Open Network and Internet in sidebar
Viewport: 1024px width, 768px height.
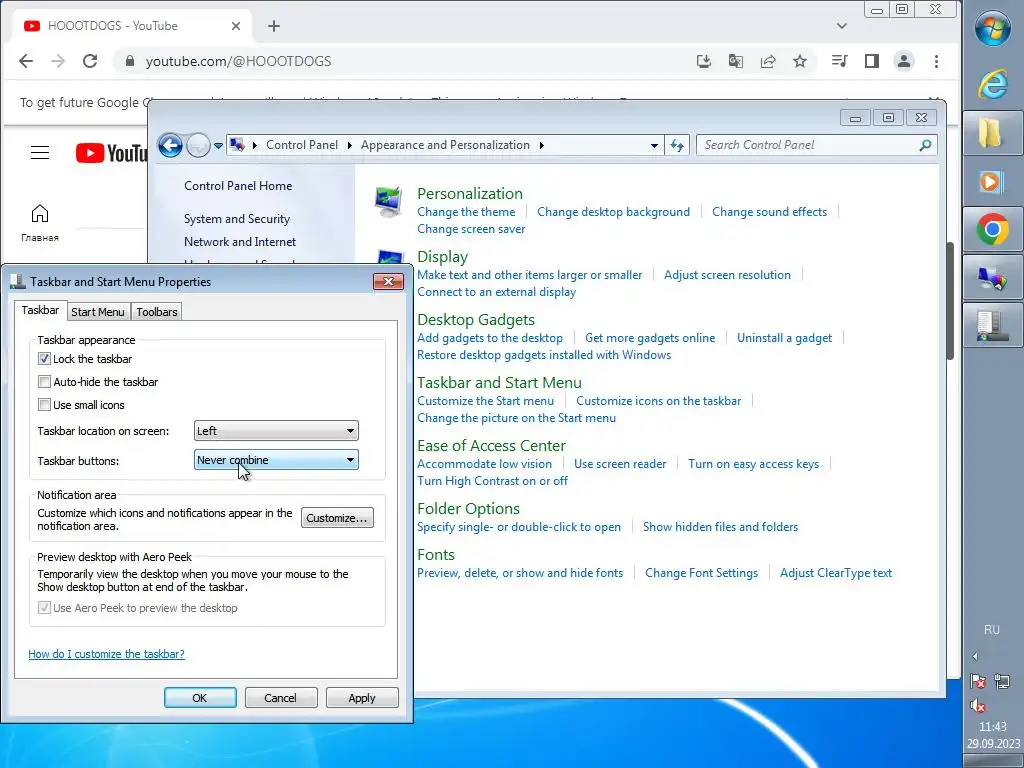(240, 242)
